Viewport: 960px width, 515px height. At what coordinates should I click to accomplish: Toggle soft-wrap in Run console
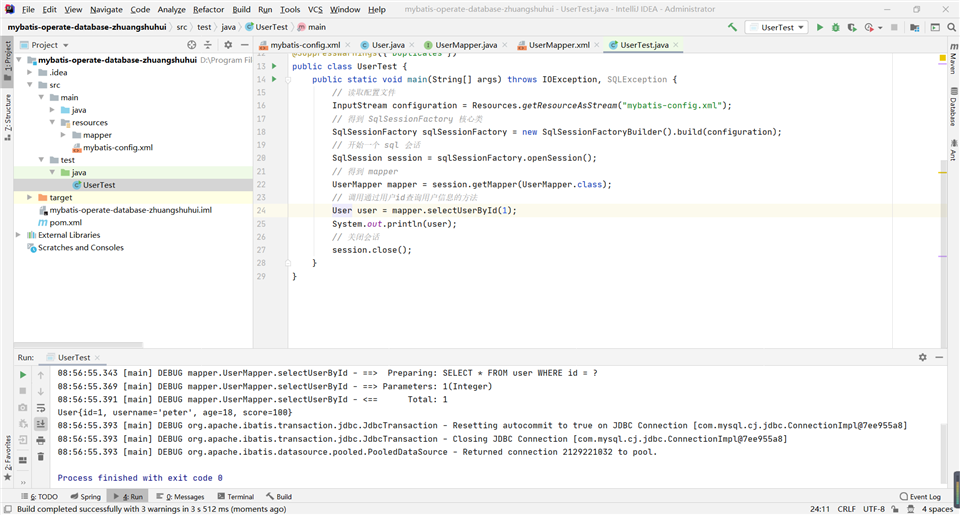pyautogui.click(x=40, y=408)
